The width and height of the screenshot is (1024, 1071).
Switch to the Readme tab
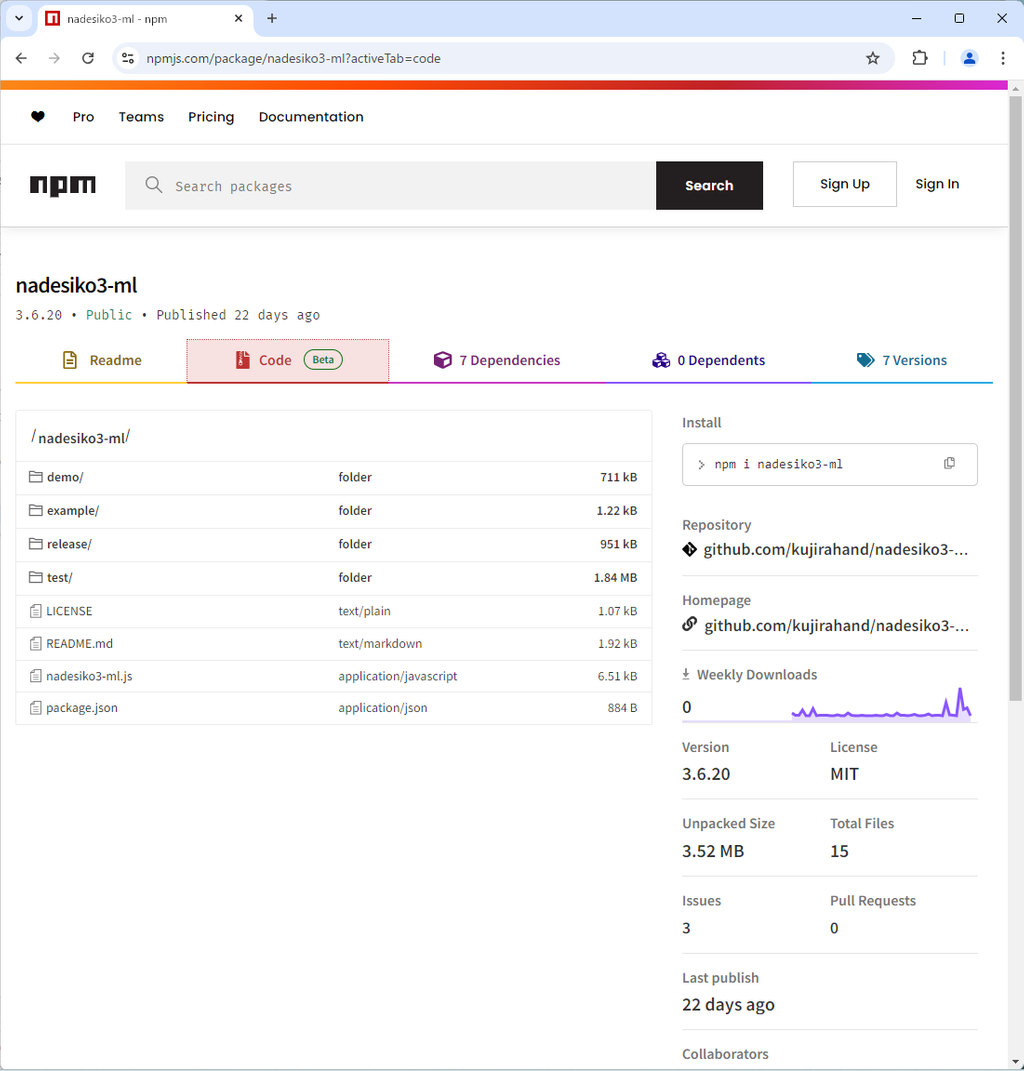(x=102, y=360)
